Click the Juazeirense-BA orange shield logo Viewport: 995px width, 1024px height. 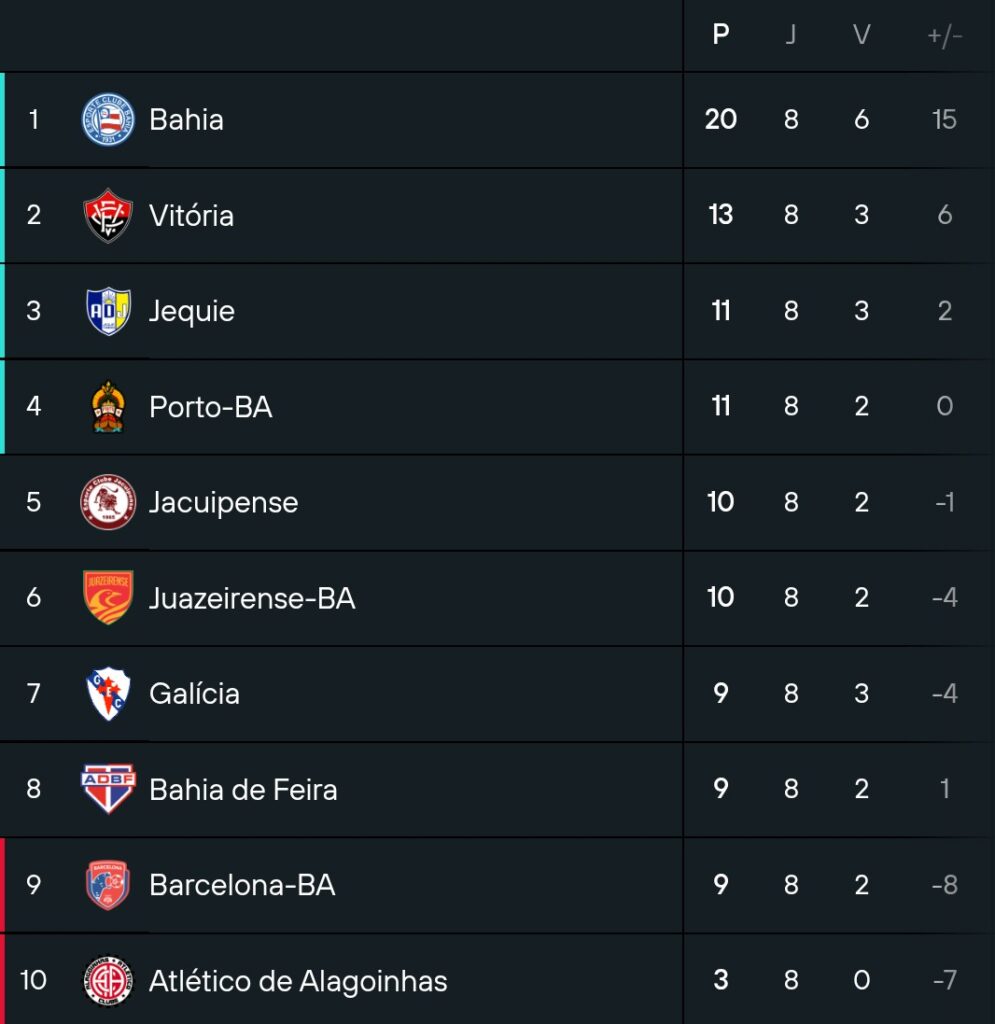coord(108,597)
